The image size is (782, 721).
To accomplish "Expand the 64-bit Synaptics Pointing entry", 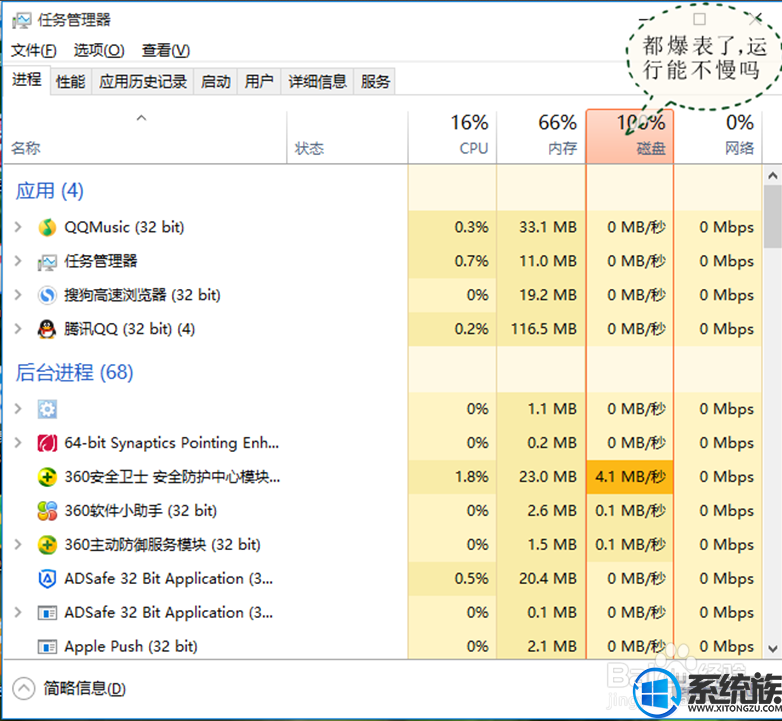I will [18, 443].
